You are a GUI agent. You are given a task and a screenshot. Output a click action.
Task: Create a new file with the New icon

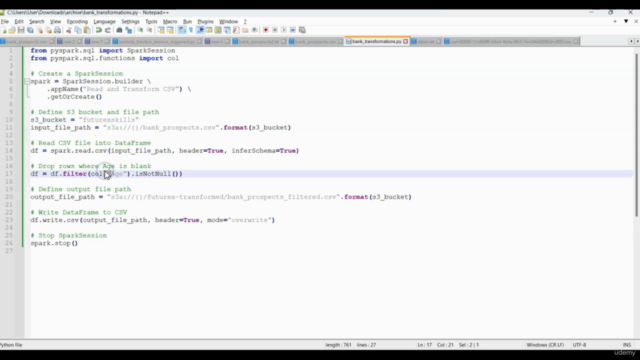[4, 30]
